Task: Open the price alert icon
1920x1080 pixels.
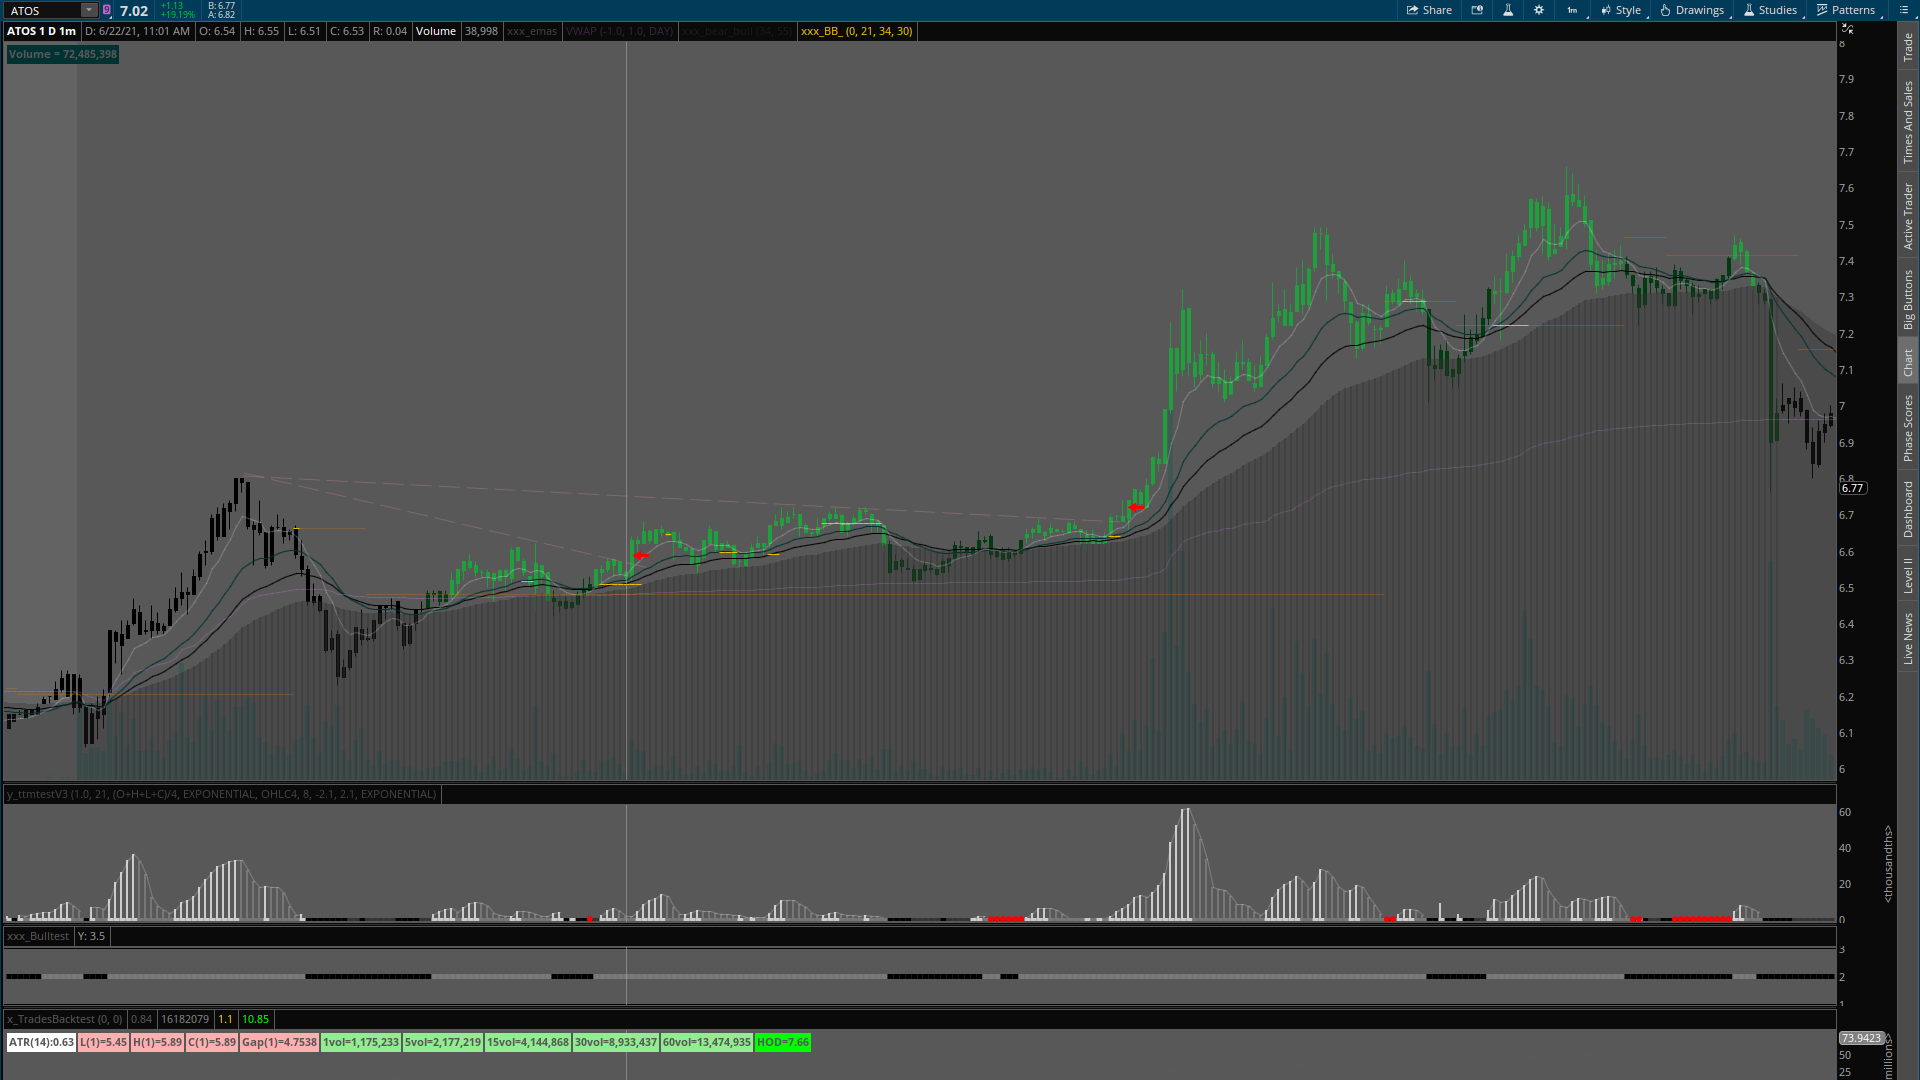Action: 1477,10
